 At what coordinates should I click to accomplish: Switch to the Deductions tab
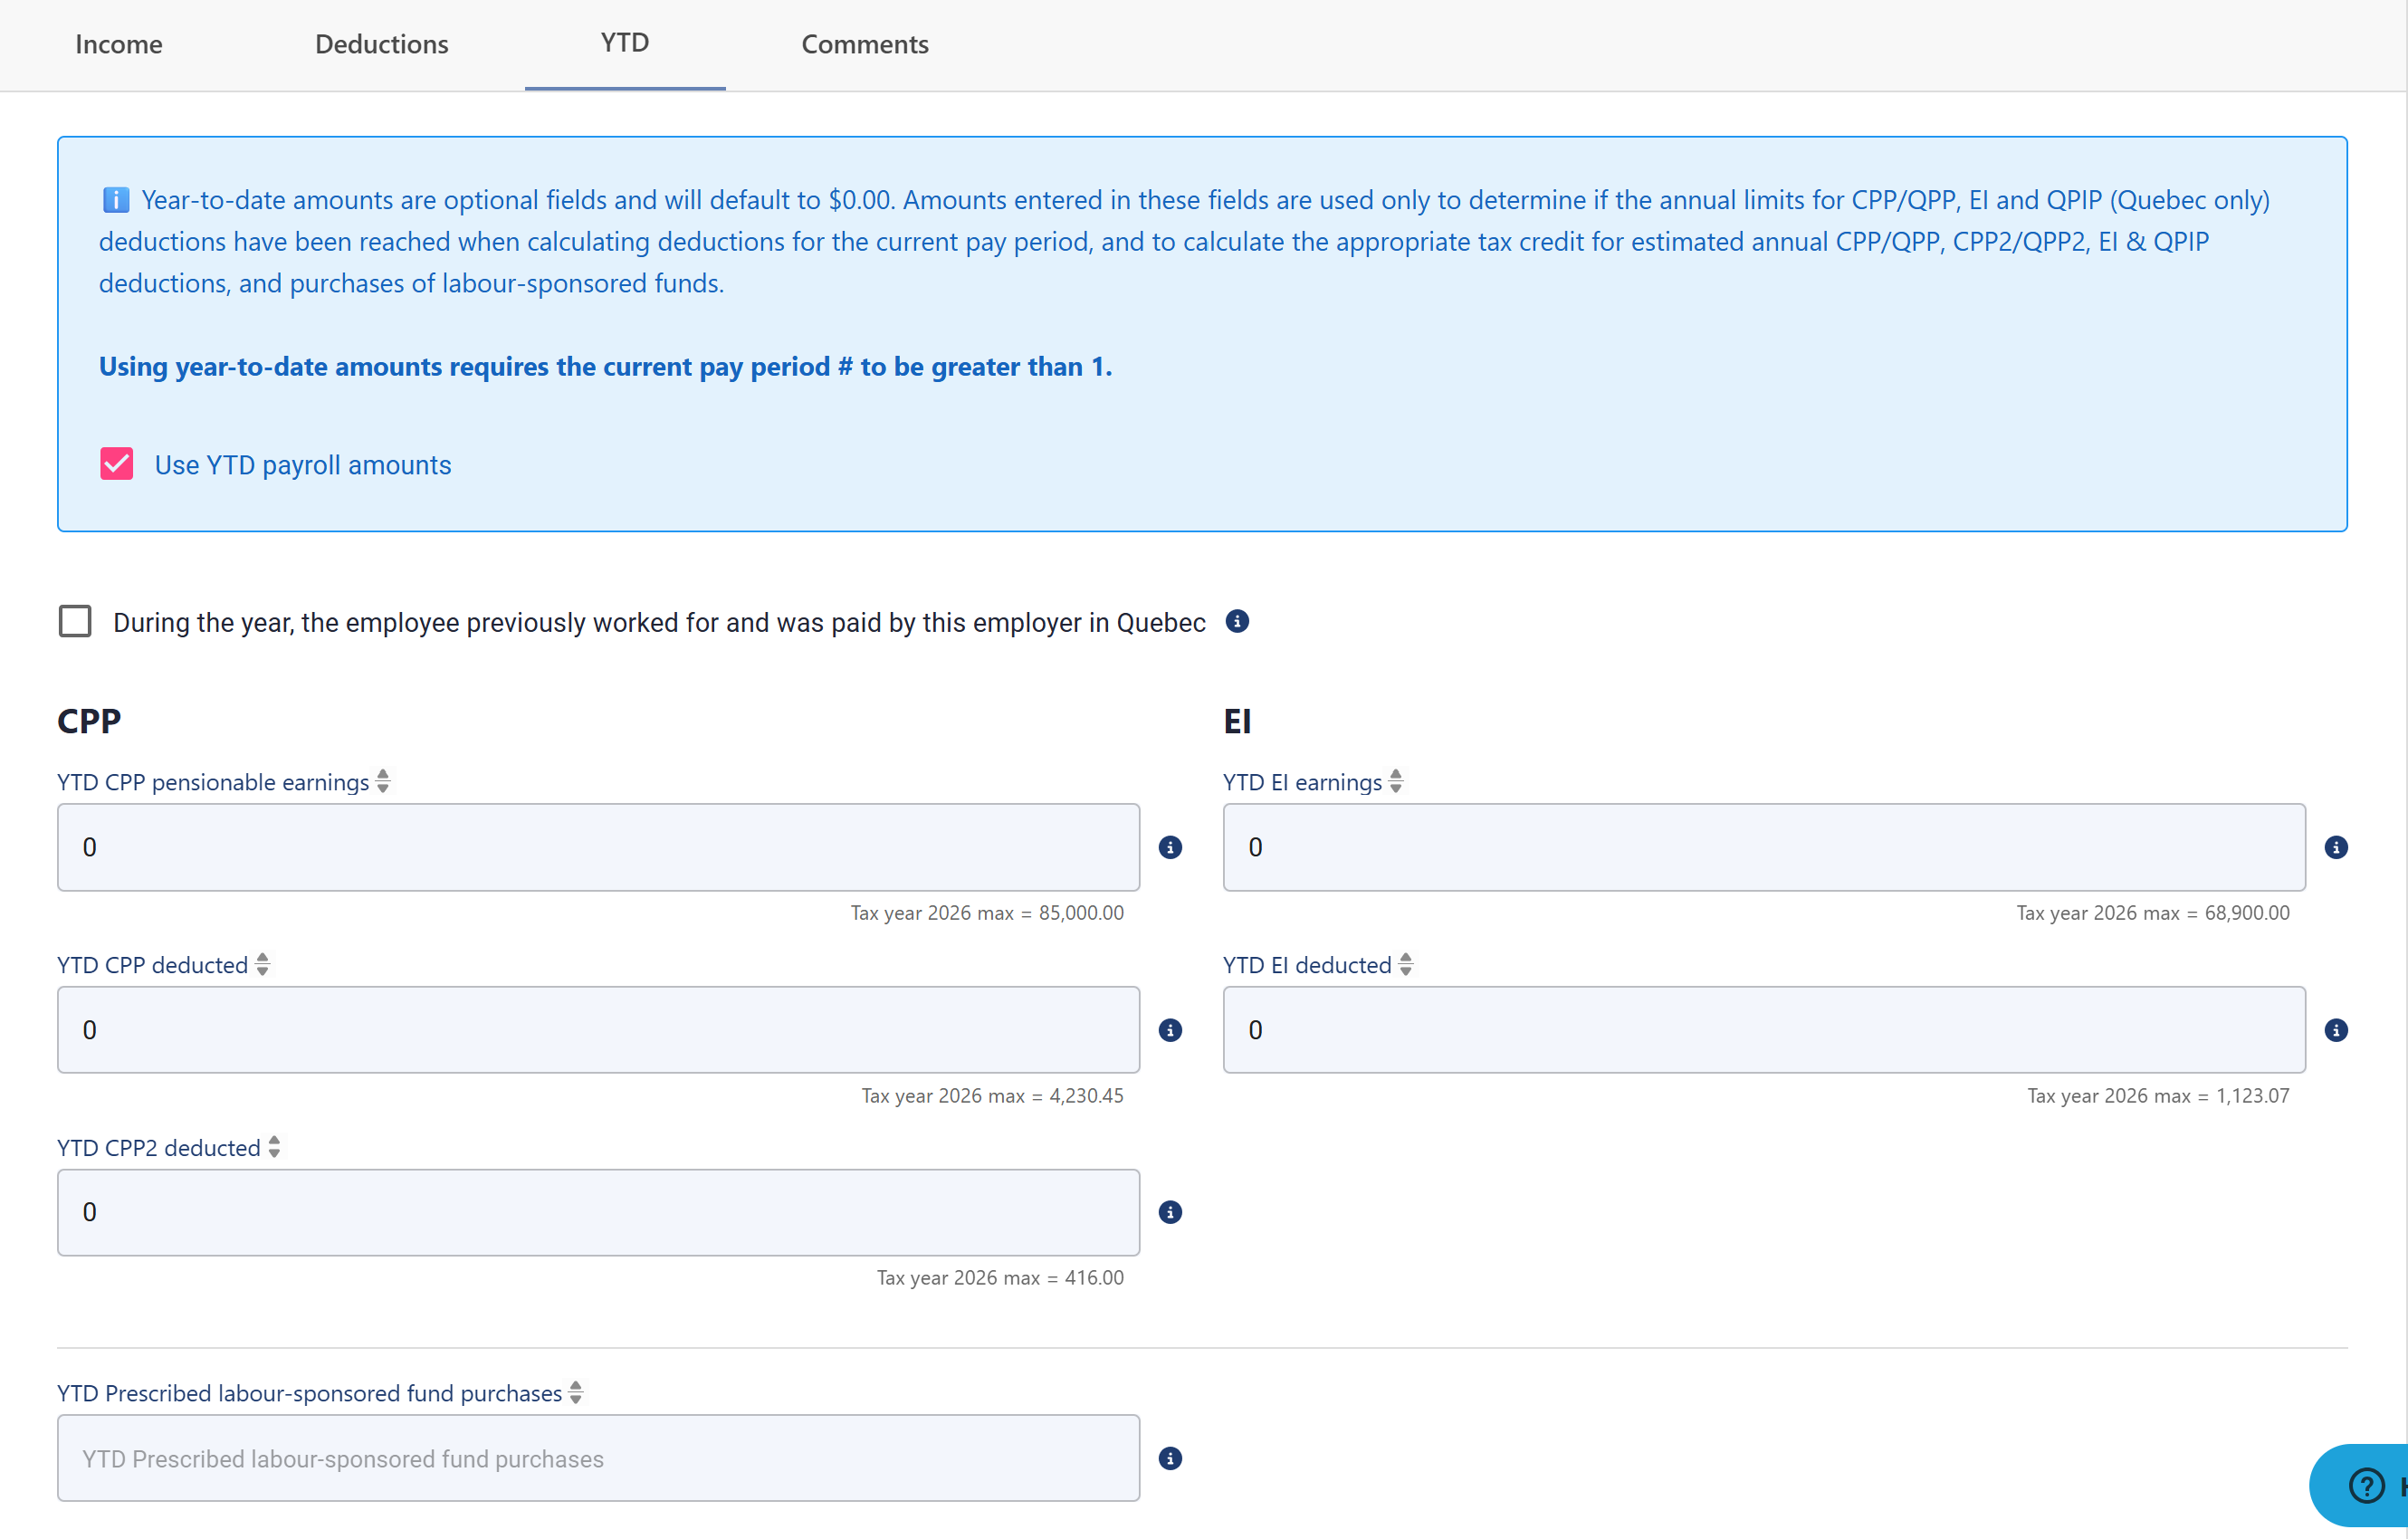pos(382,44)
